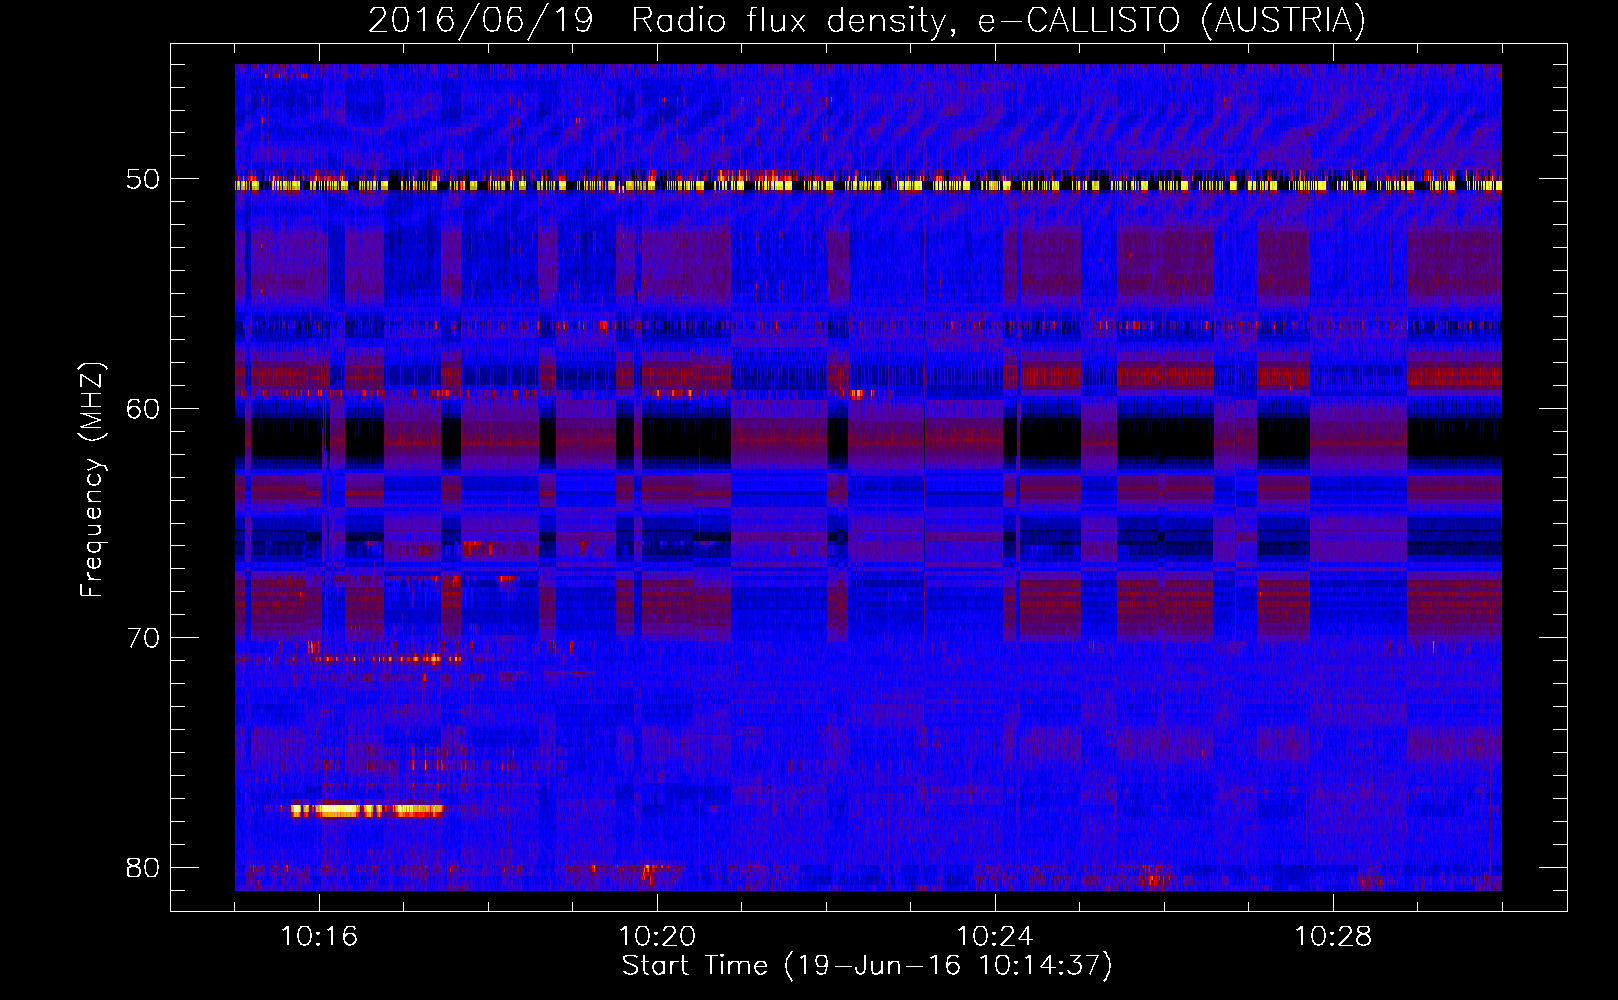Click the yellow interference line at 50 MHz
Screen dimensions: 1618x1000
coord(868,185)
